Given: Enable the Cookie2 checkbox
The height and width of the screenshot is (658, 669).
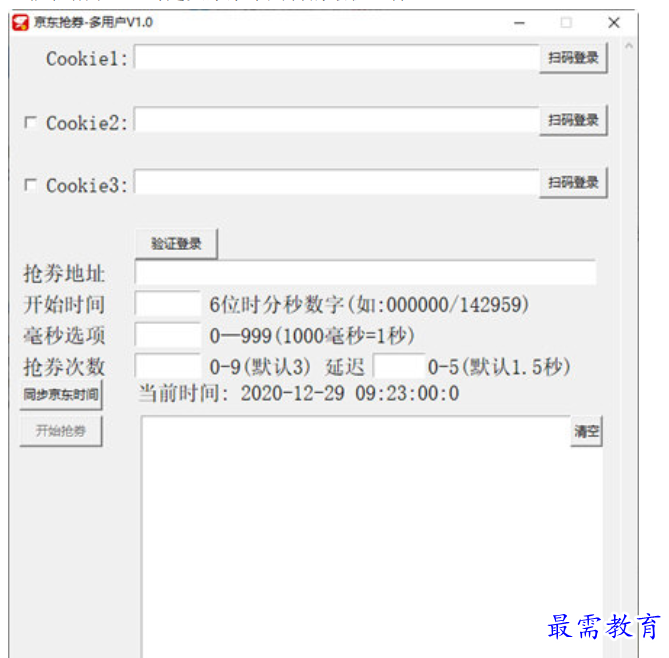Looking at the screenshot, I should coord(30,122).
